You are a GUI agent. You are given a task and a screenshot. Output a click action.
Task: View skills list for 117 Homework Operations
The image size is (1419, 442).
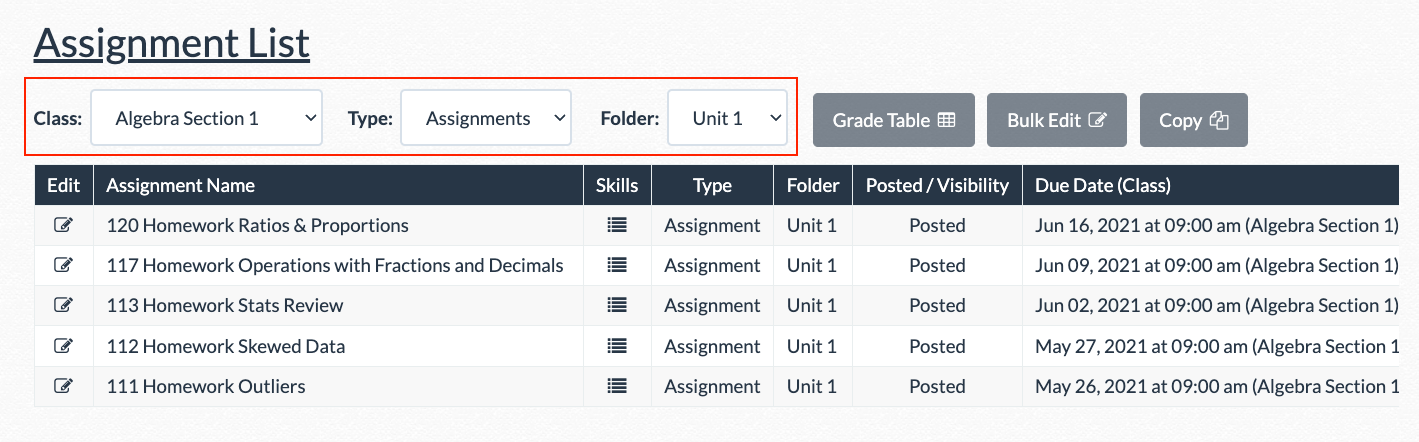pos(617,265)
